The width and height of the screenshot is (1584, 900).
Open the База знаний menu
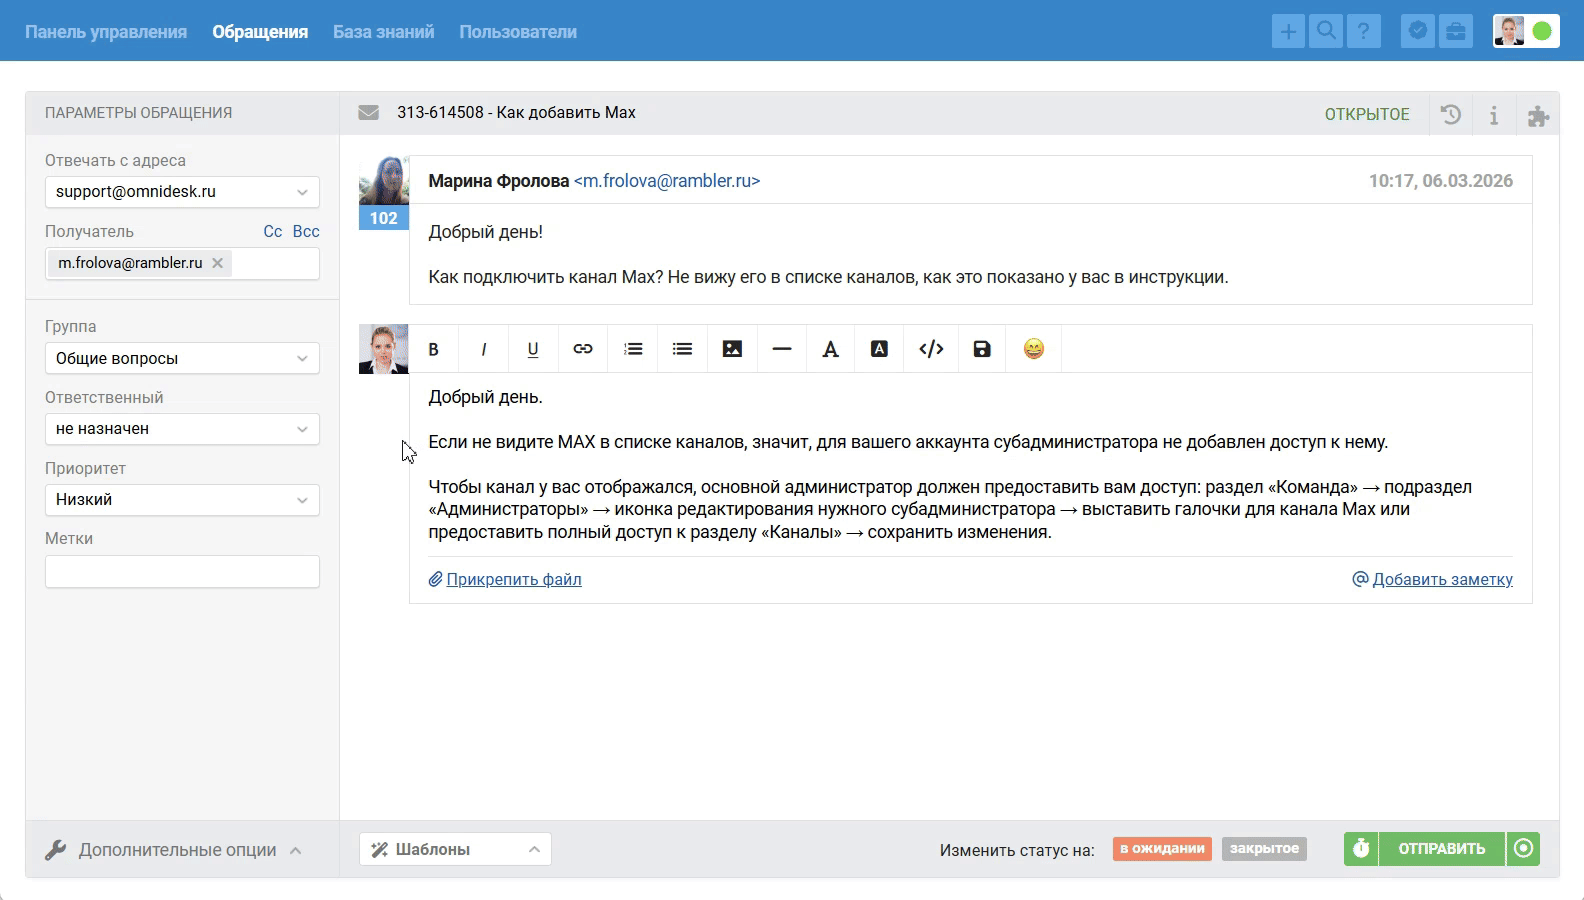383,32
